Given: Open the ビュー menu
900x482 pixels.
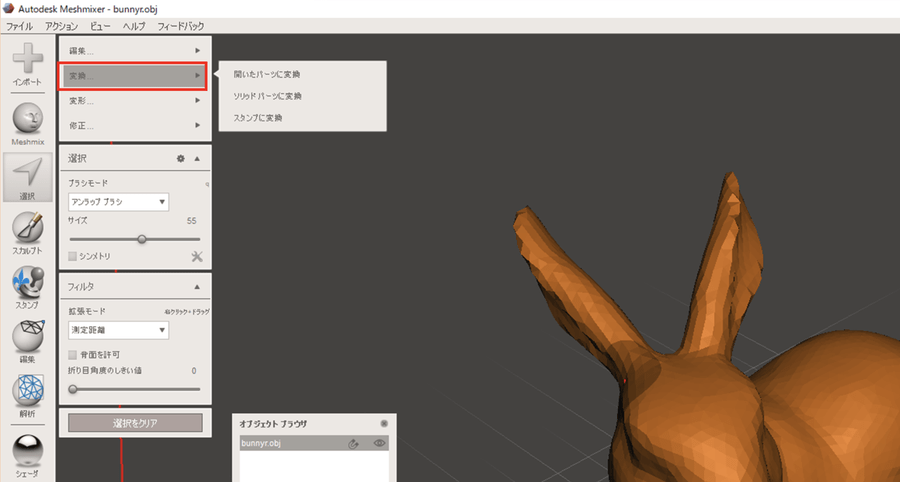Looking at the screenshot, I should pyautogui.click(x=100, y=26).
